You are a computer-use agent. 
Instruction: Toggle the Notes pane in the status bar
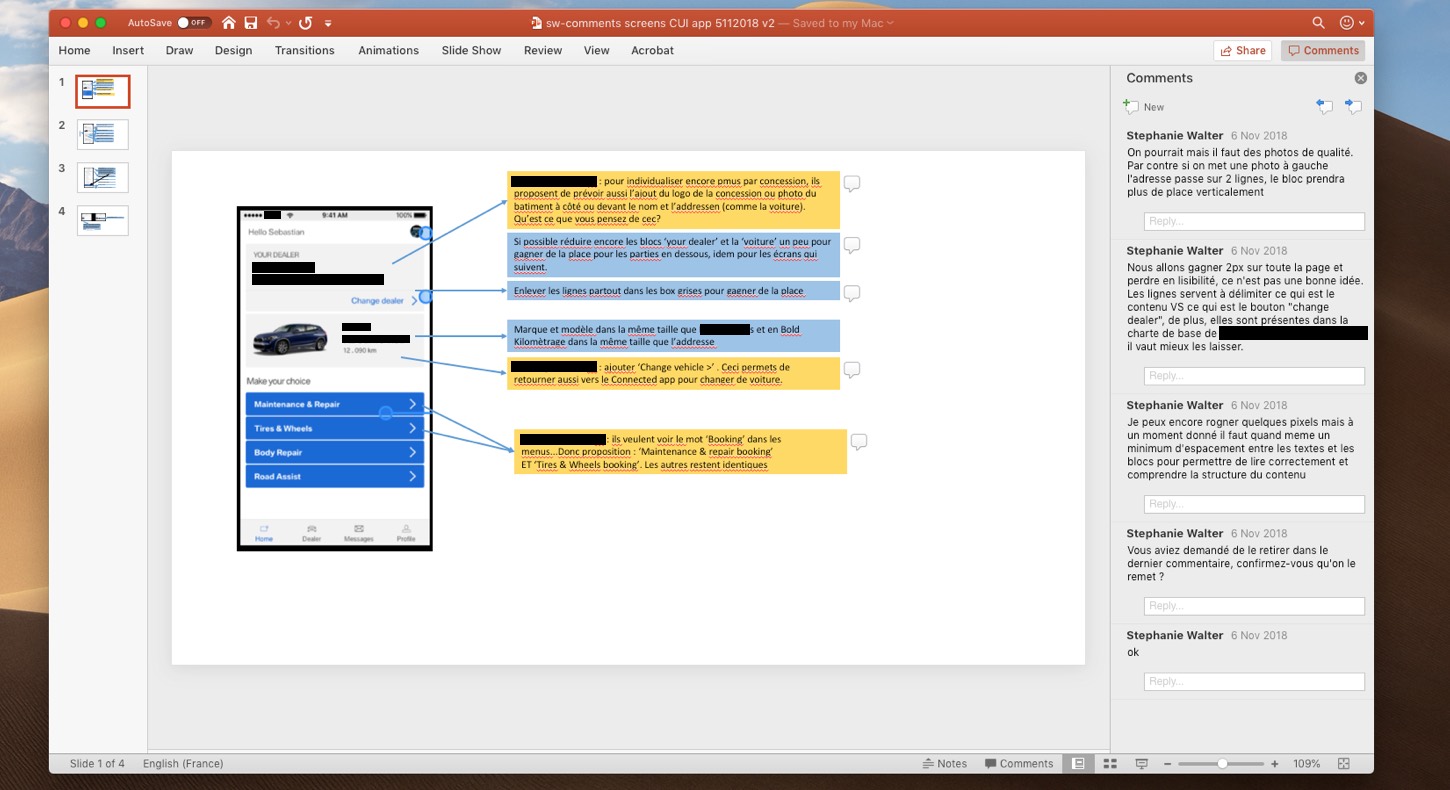point(944,763)
